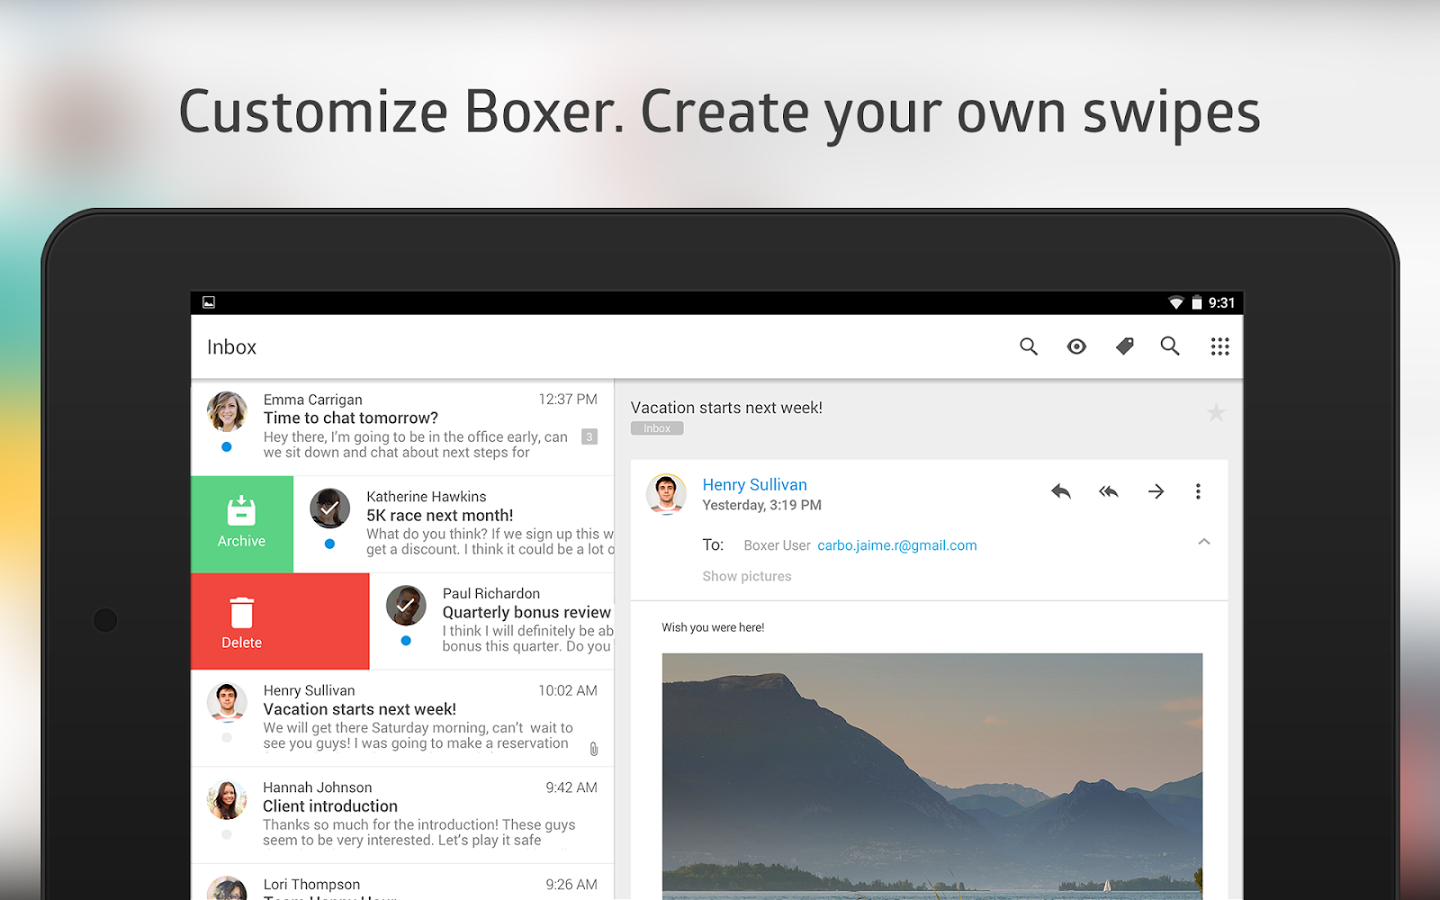This screenshot has height=900, width=1440.
Task: Open the Inbox label under the subject
Action: point(657,428)
